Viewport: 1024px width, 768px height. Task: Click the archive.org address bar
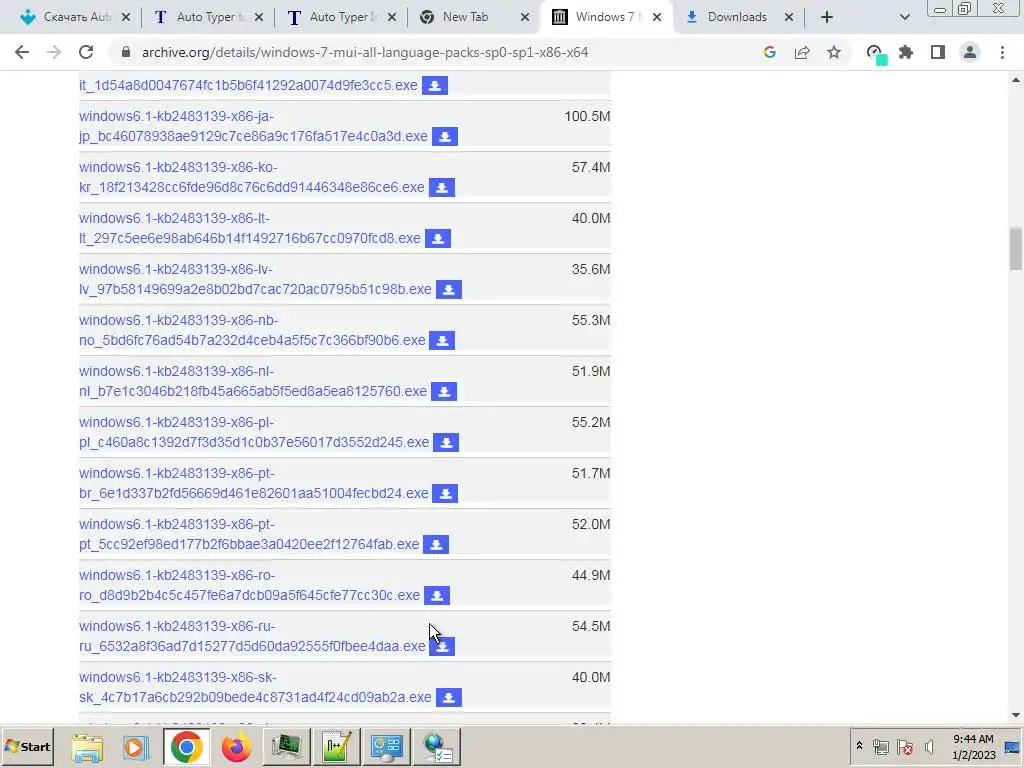(364, 52)
